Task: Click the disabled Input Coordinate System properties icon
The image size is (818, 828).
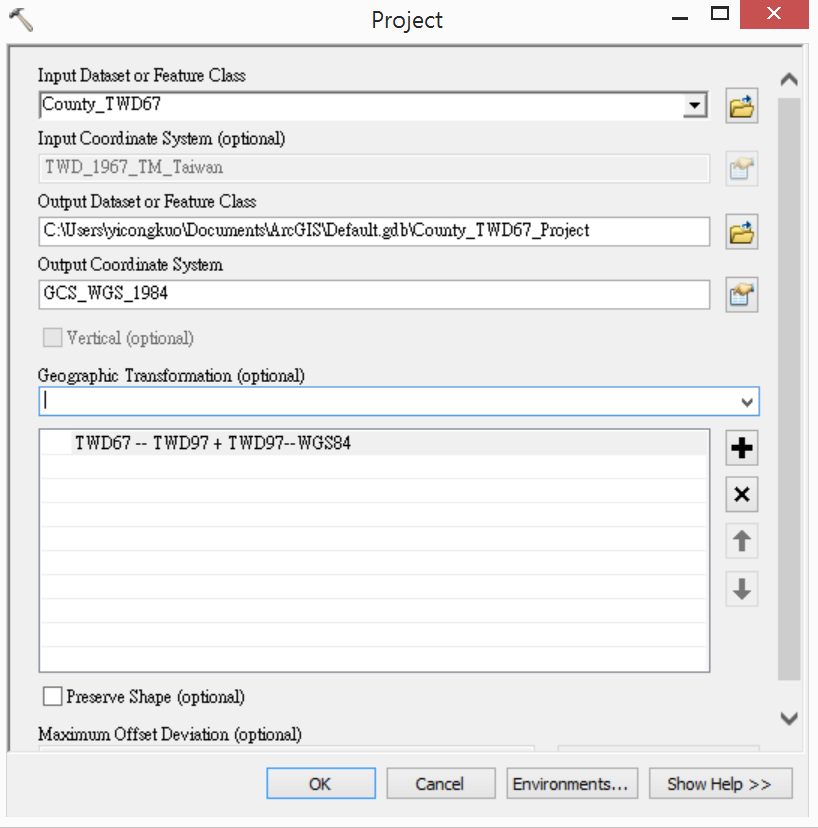Action: coord(741,168)
